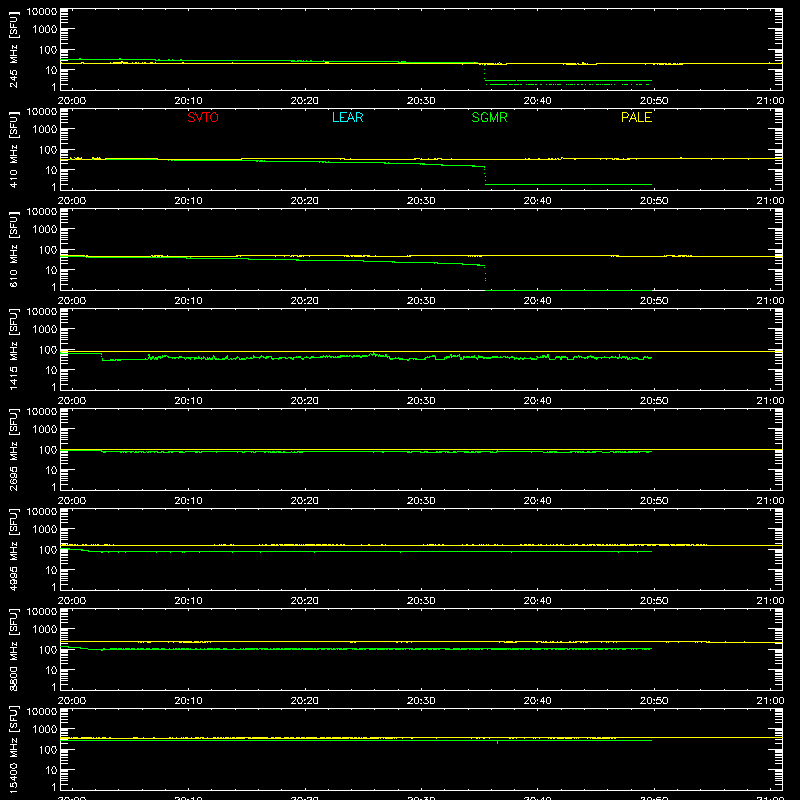Select the '15400 MHz [SFU]' axis title
800x800 pixels.
tap(13, 749)
